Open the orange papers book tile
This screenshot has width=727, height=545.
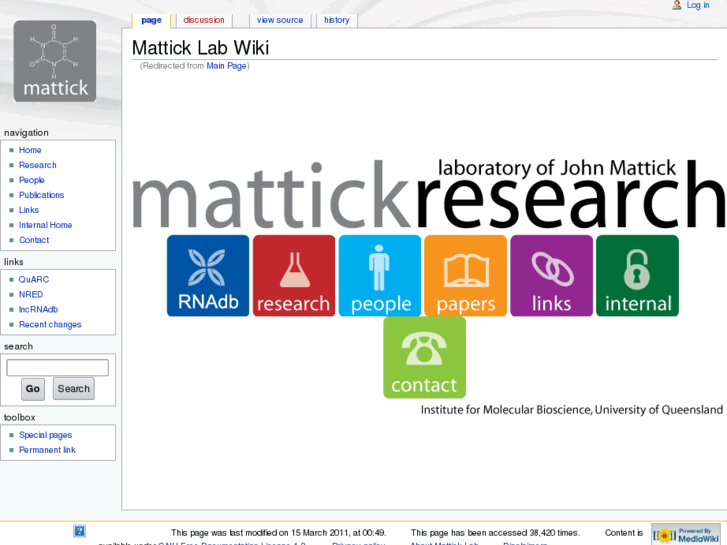pos(466,276)
